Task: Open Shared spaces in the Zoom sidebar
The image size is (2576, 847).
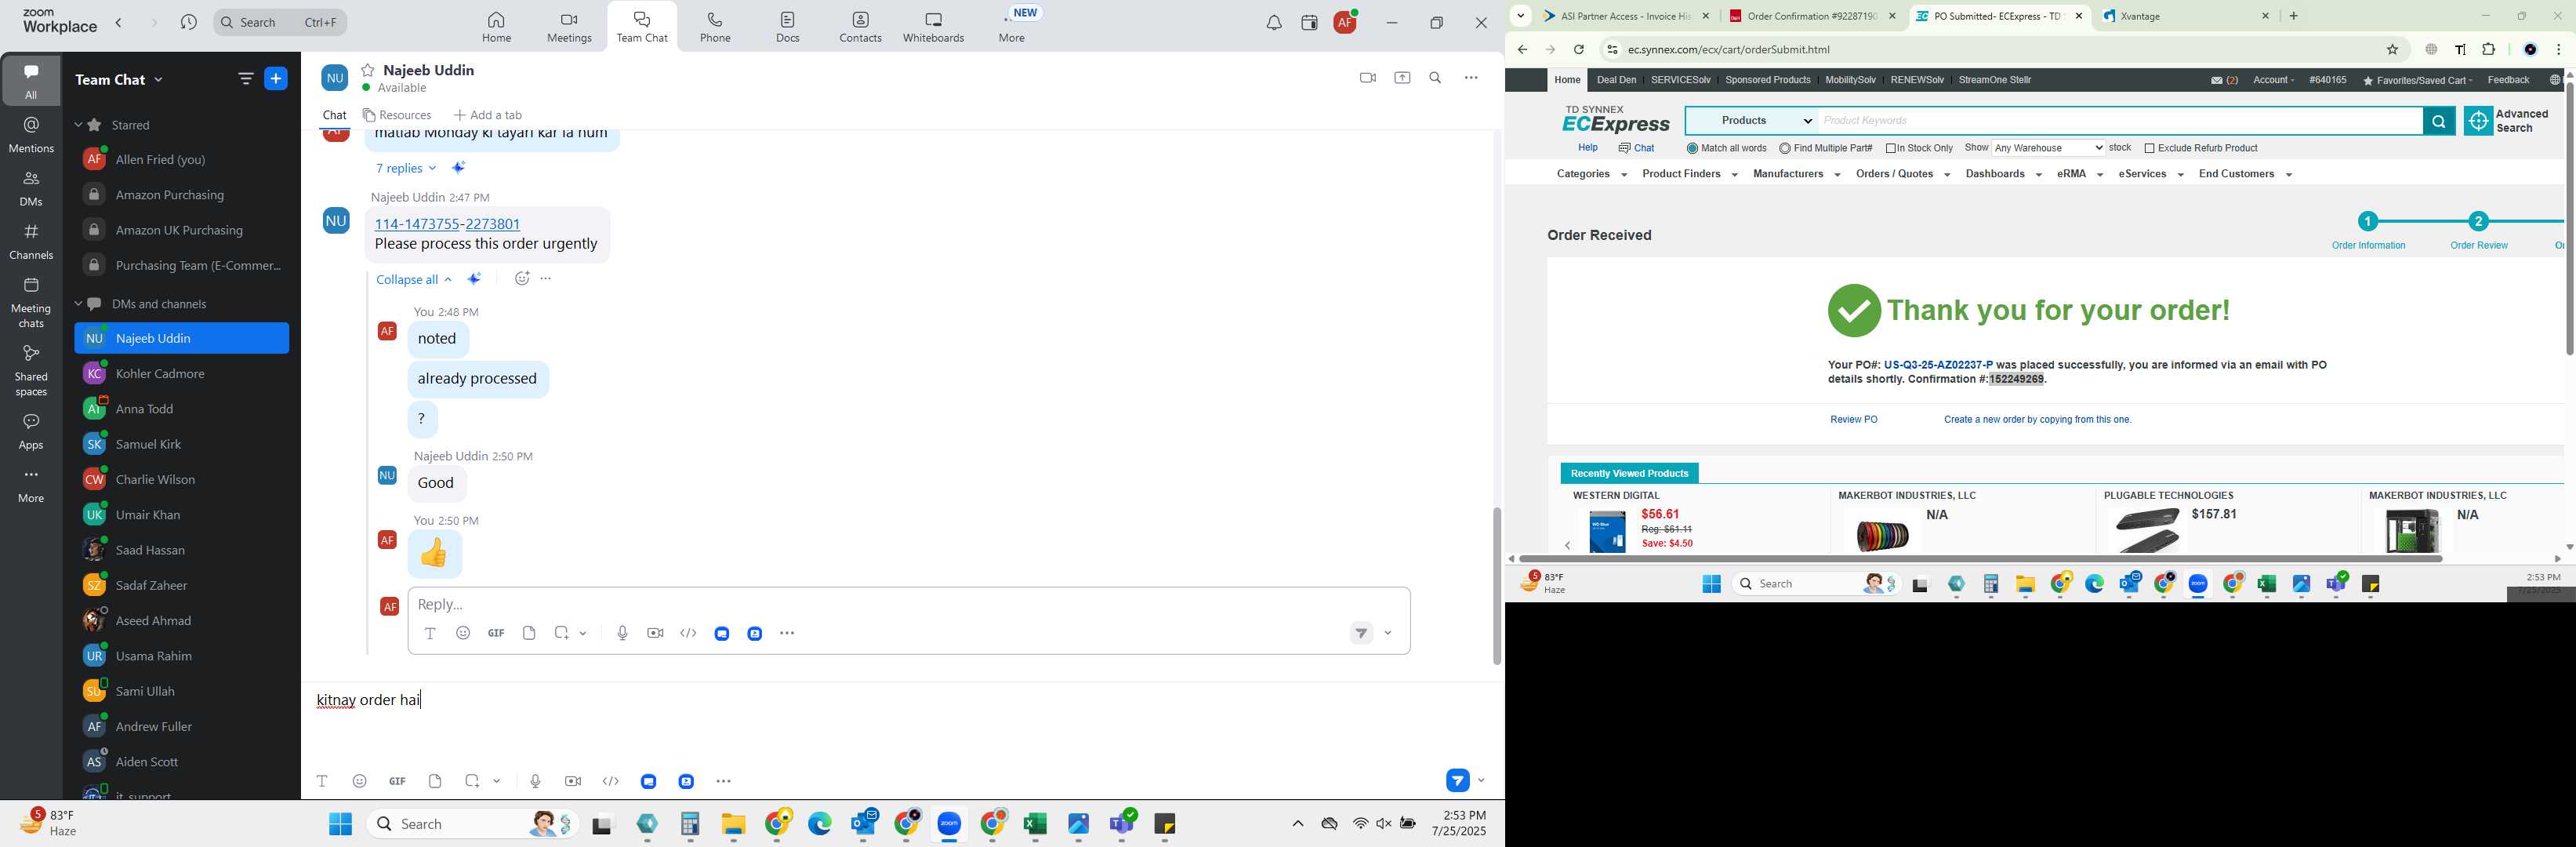Action: point(31,370)
